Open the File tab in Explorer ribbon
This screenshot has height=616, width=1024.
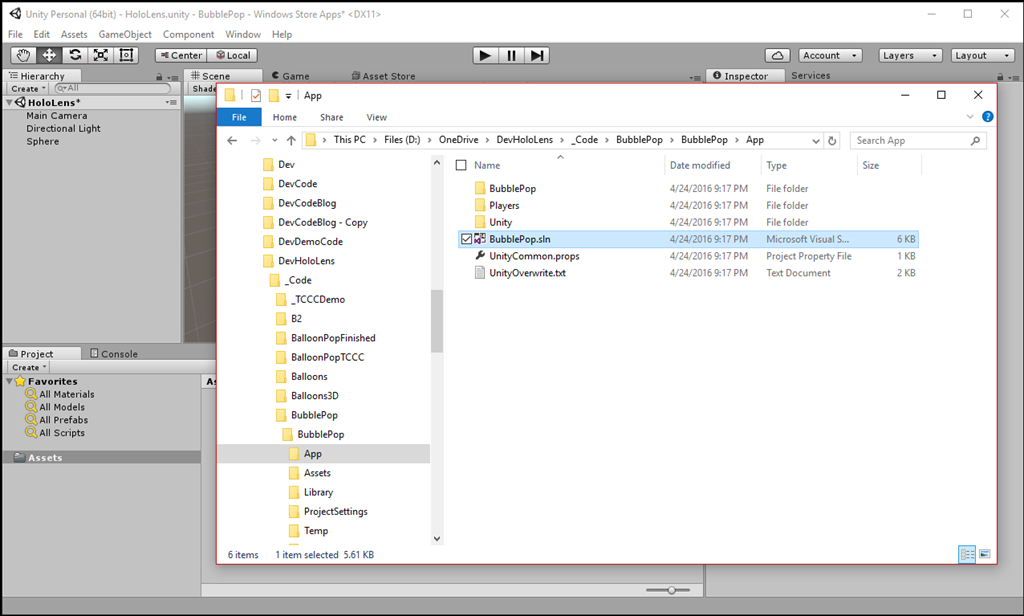(239, 117)
